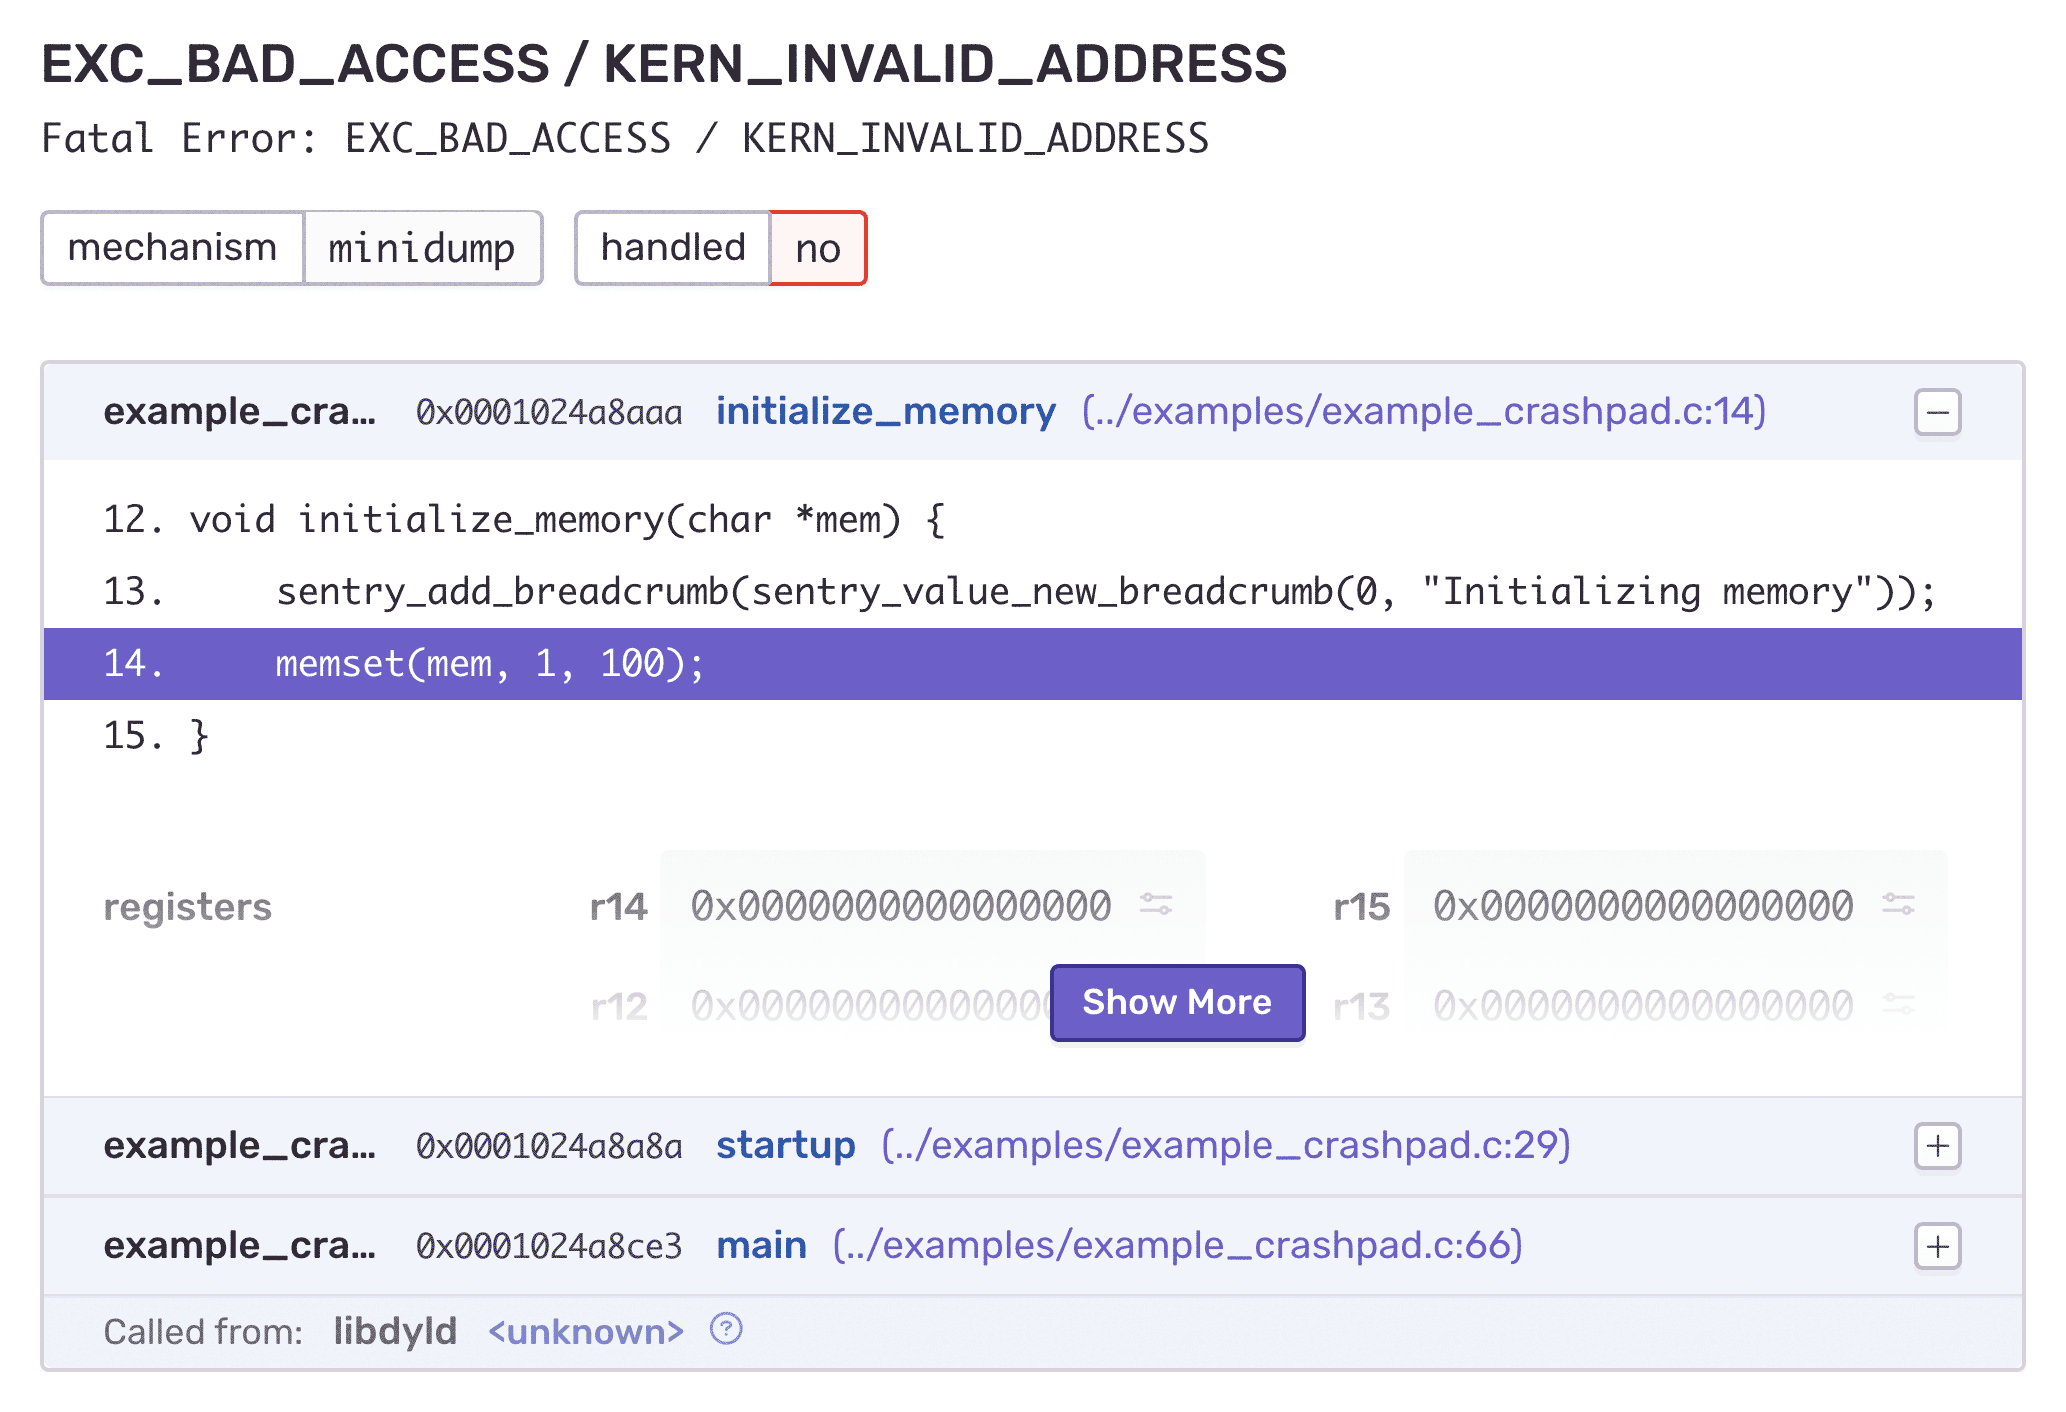The image size is (2066, 1412).
Task: Select highlighted line 14 memset code
Action: tap(490, 664)
